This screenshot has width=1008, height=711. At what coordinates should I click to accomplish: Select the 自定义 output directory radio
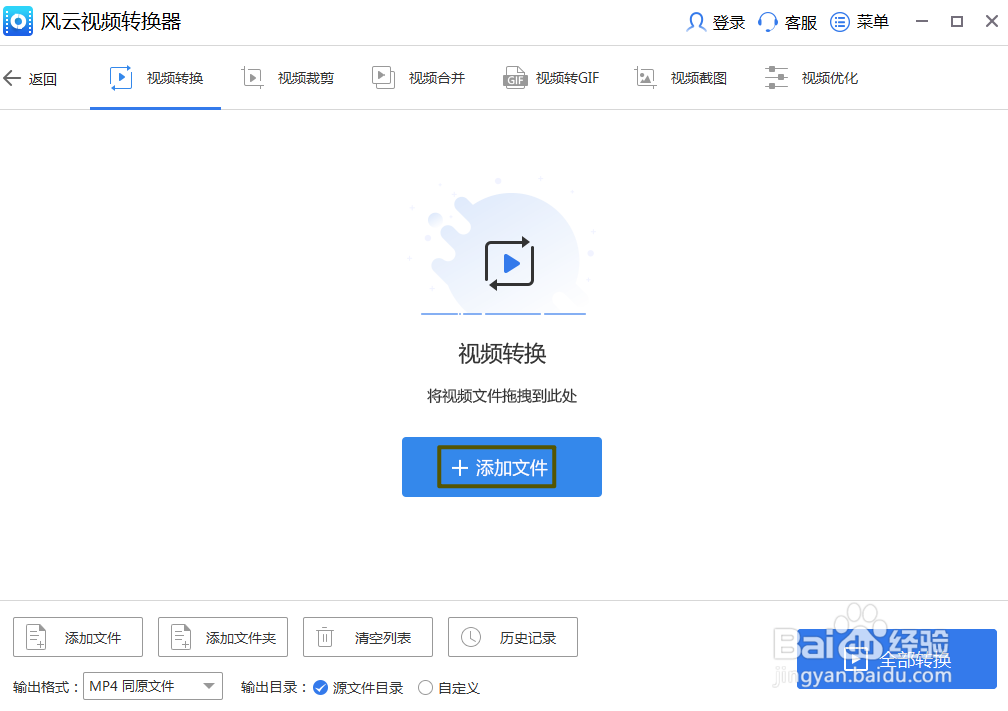point(449,688)
